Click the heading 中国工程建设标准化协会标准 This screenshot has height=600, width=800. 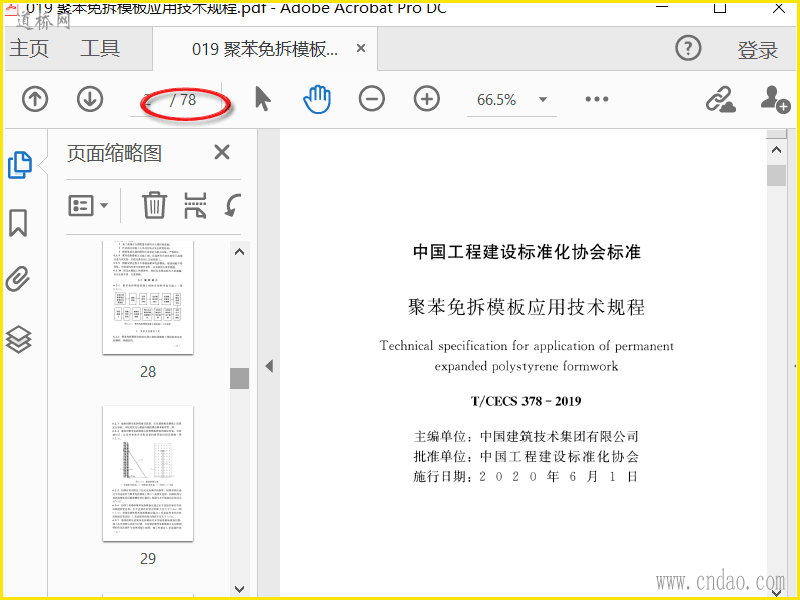tap(527, 252)
